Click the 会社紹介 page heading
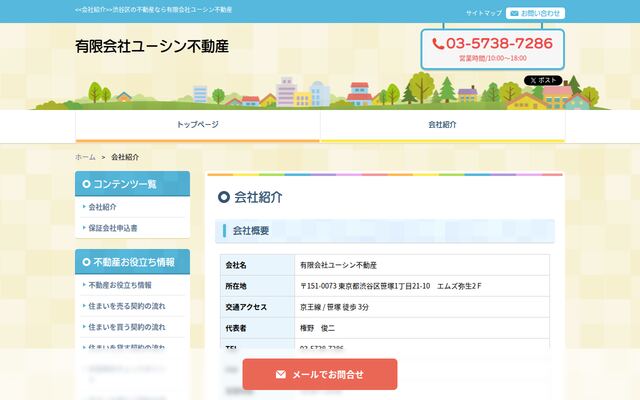 [258, 197]
